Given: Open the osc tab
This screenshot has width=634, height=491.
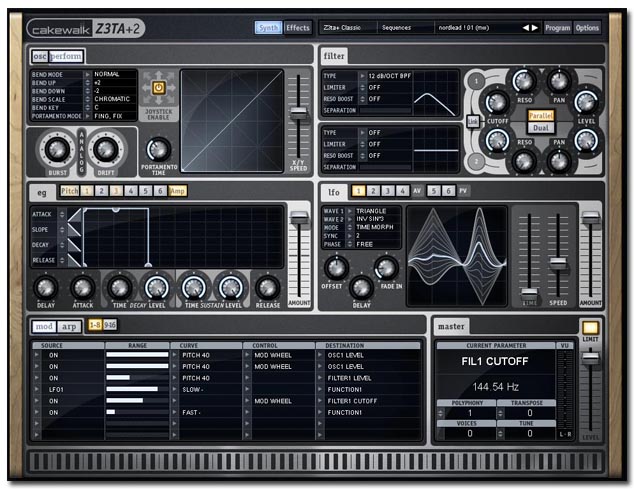Looking at the screenshot, I should tap(40, 56).
